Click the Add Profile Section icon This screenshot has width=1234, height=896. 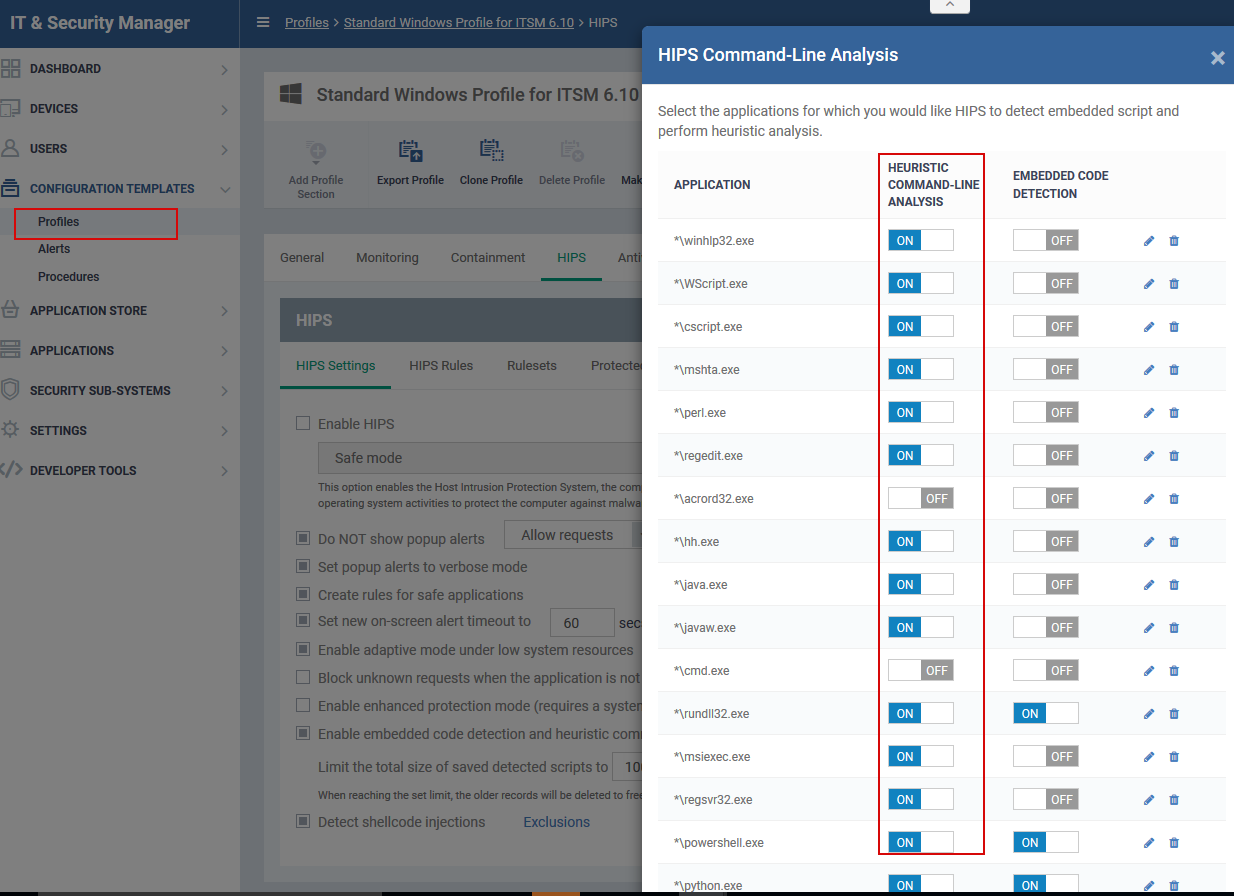316,151
